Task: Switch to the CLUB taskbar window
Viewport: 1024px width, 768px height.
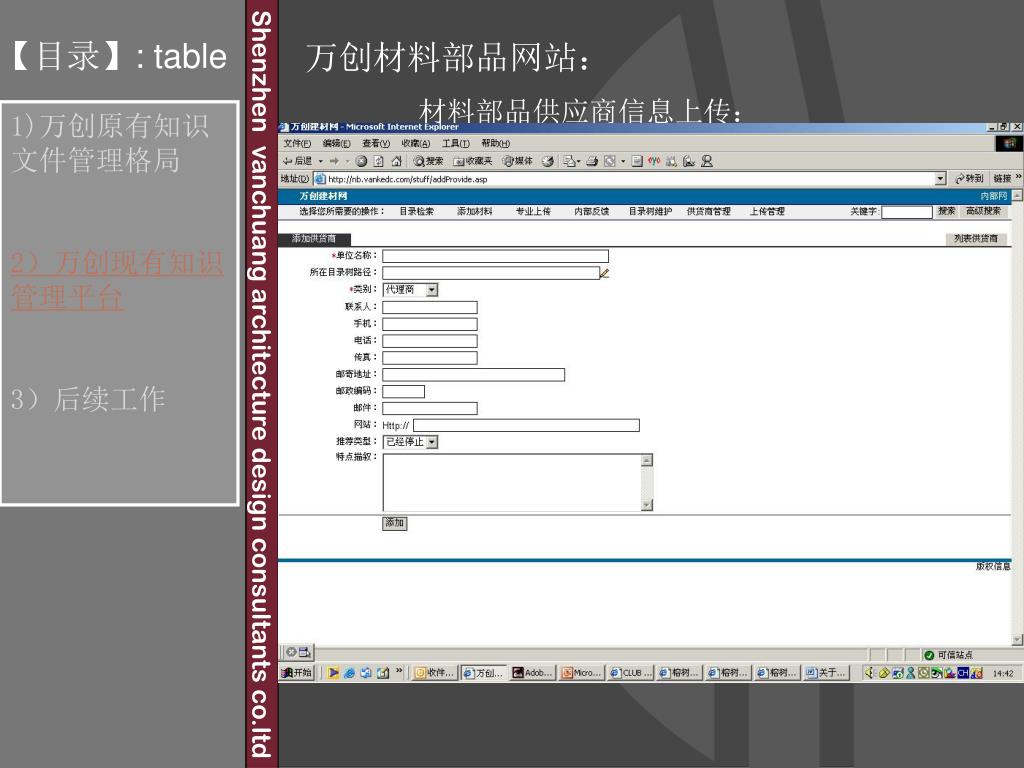Action: pyautogui.click(x=631, y=673)
